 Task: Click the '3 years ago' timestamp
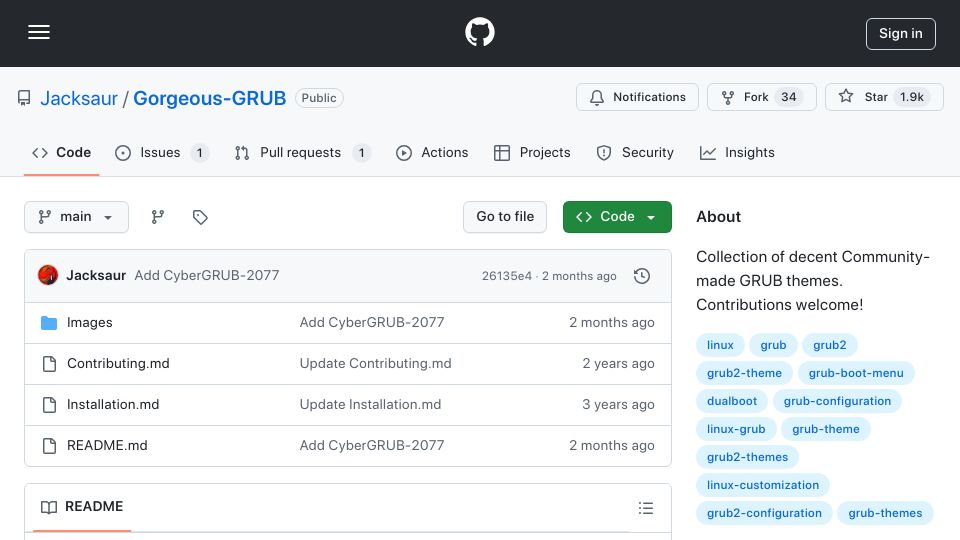[x=618, y=405]
